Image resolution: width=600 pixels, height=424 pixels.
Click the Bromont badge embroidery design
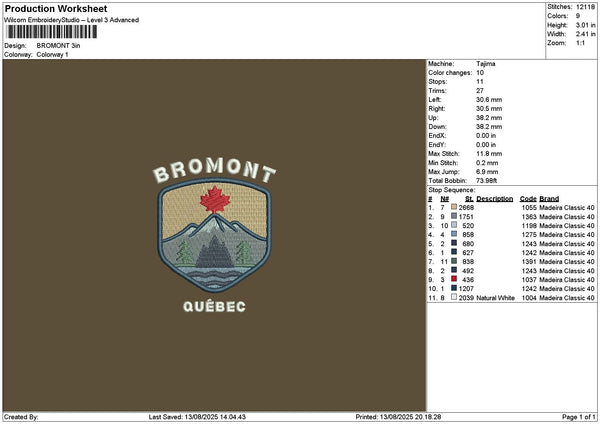[214, 235]
